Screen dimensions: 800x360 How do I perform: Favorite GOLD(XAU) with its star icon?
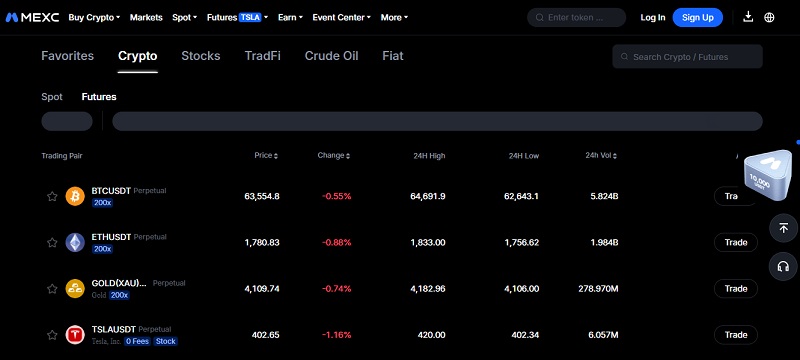[x=52, y=289]
